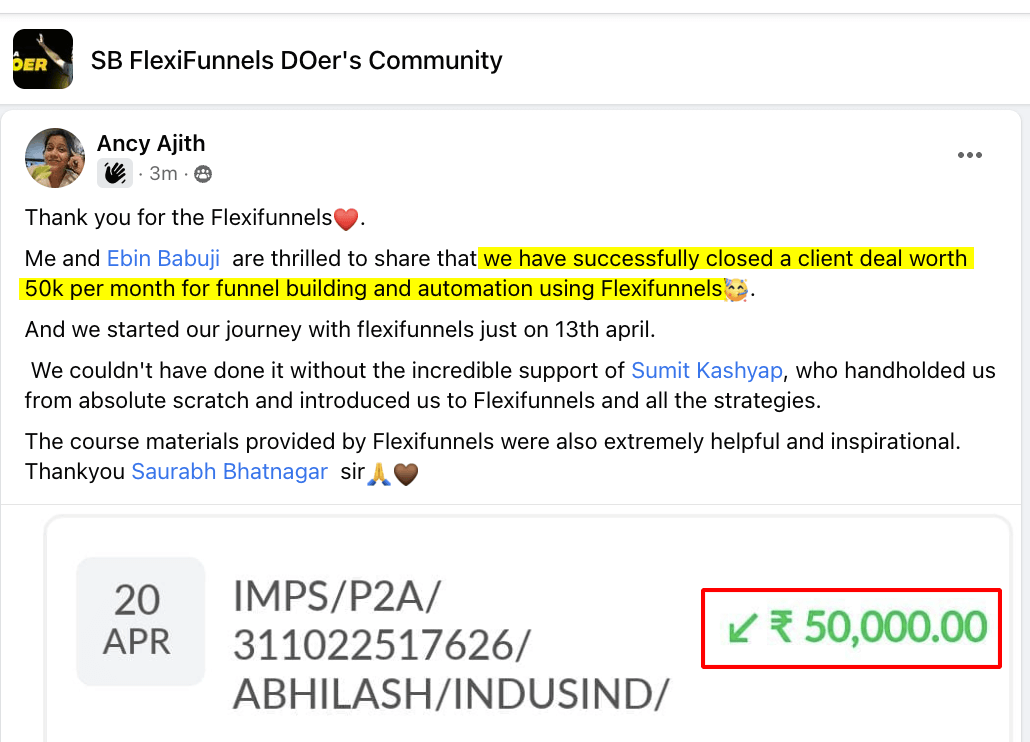Open Sumit Kashyap's tagged profile
The width and height of the screenshot is (1030, 742).
tap(707, 371)
